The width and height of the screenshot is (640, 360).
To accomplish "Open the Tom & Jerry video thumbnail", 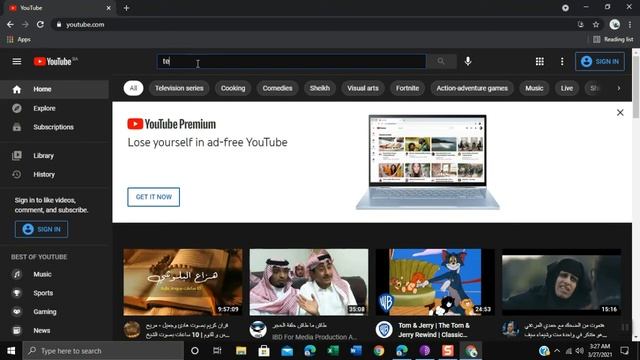I will [x=435, y=282].
